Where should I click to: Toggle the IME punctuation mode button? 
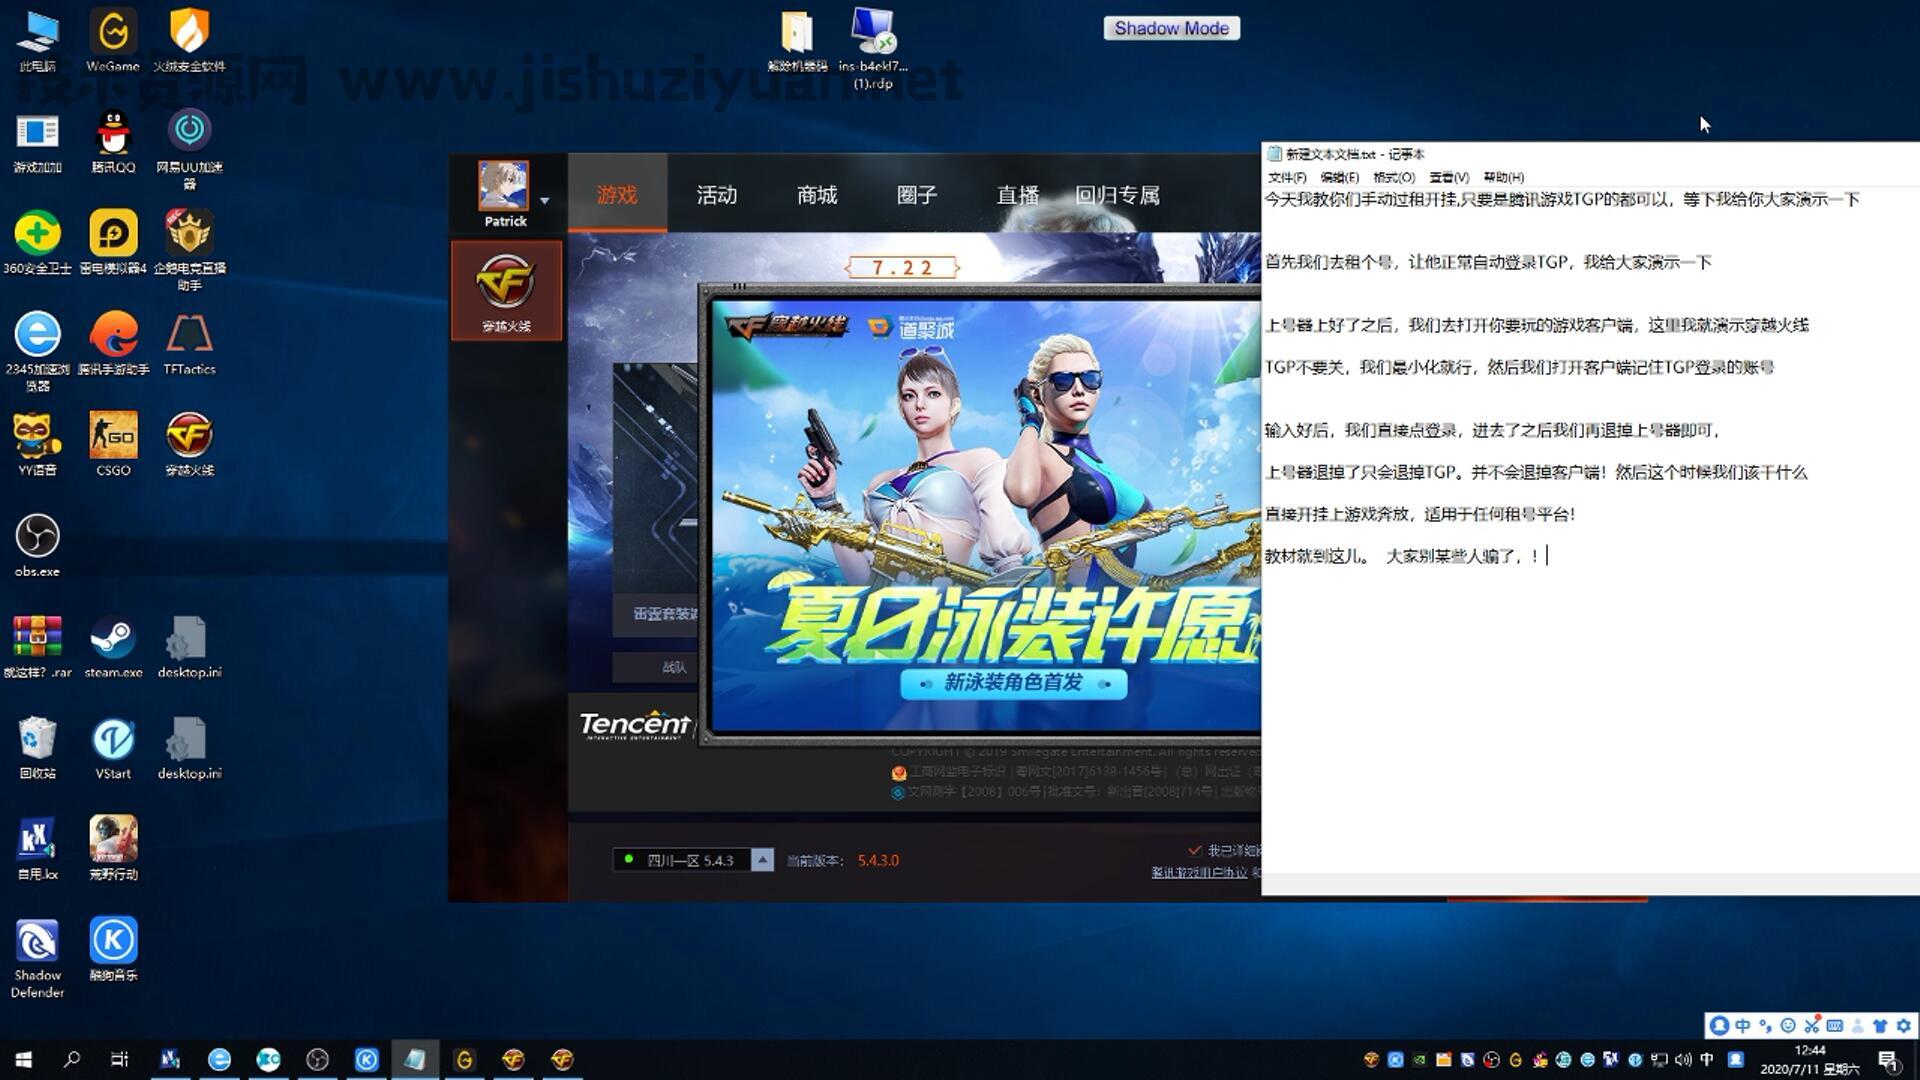(1765, 1025)
